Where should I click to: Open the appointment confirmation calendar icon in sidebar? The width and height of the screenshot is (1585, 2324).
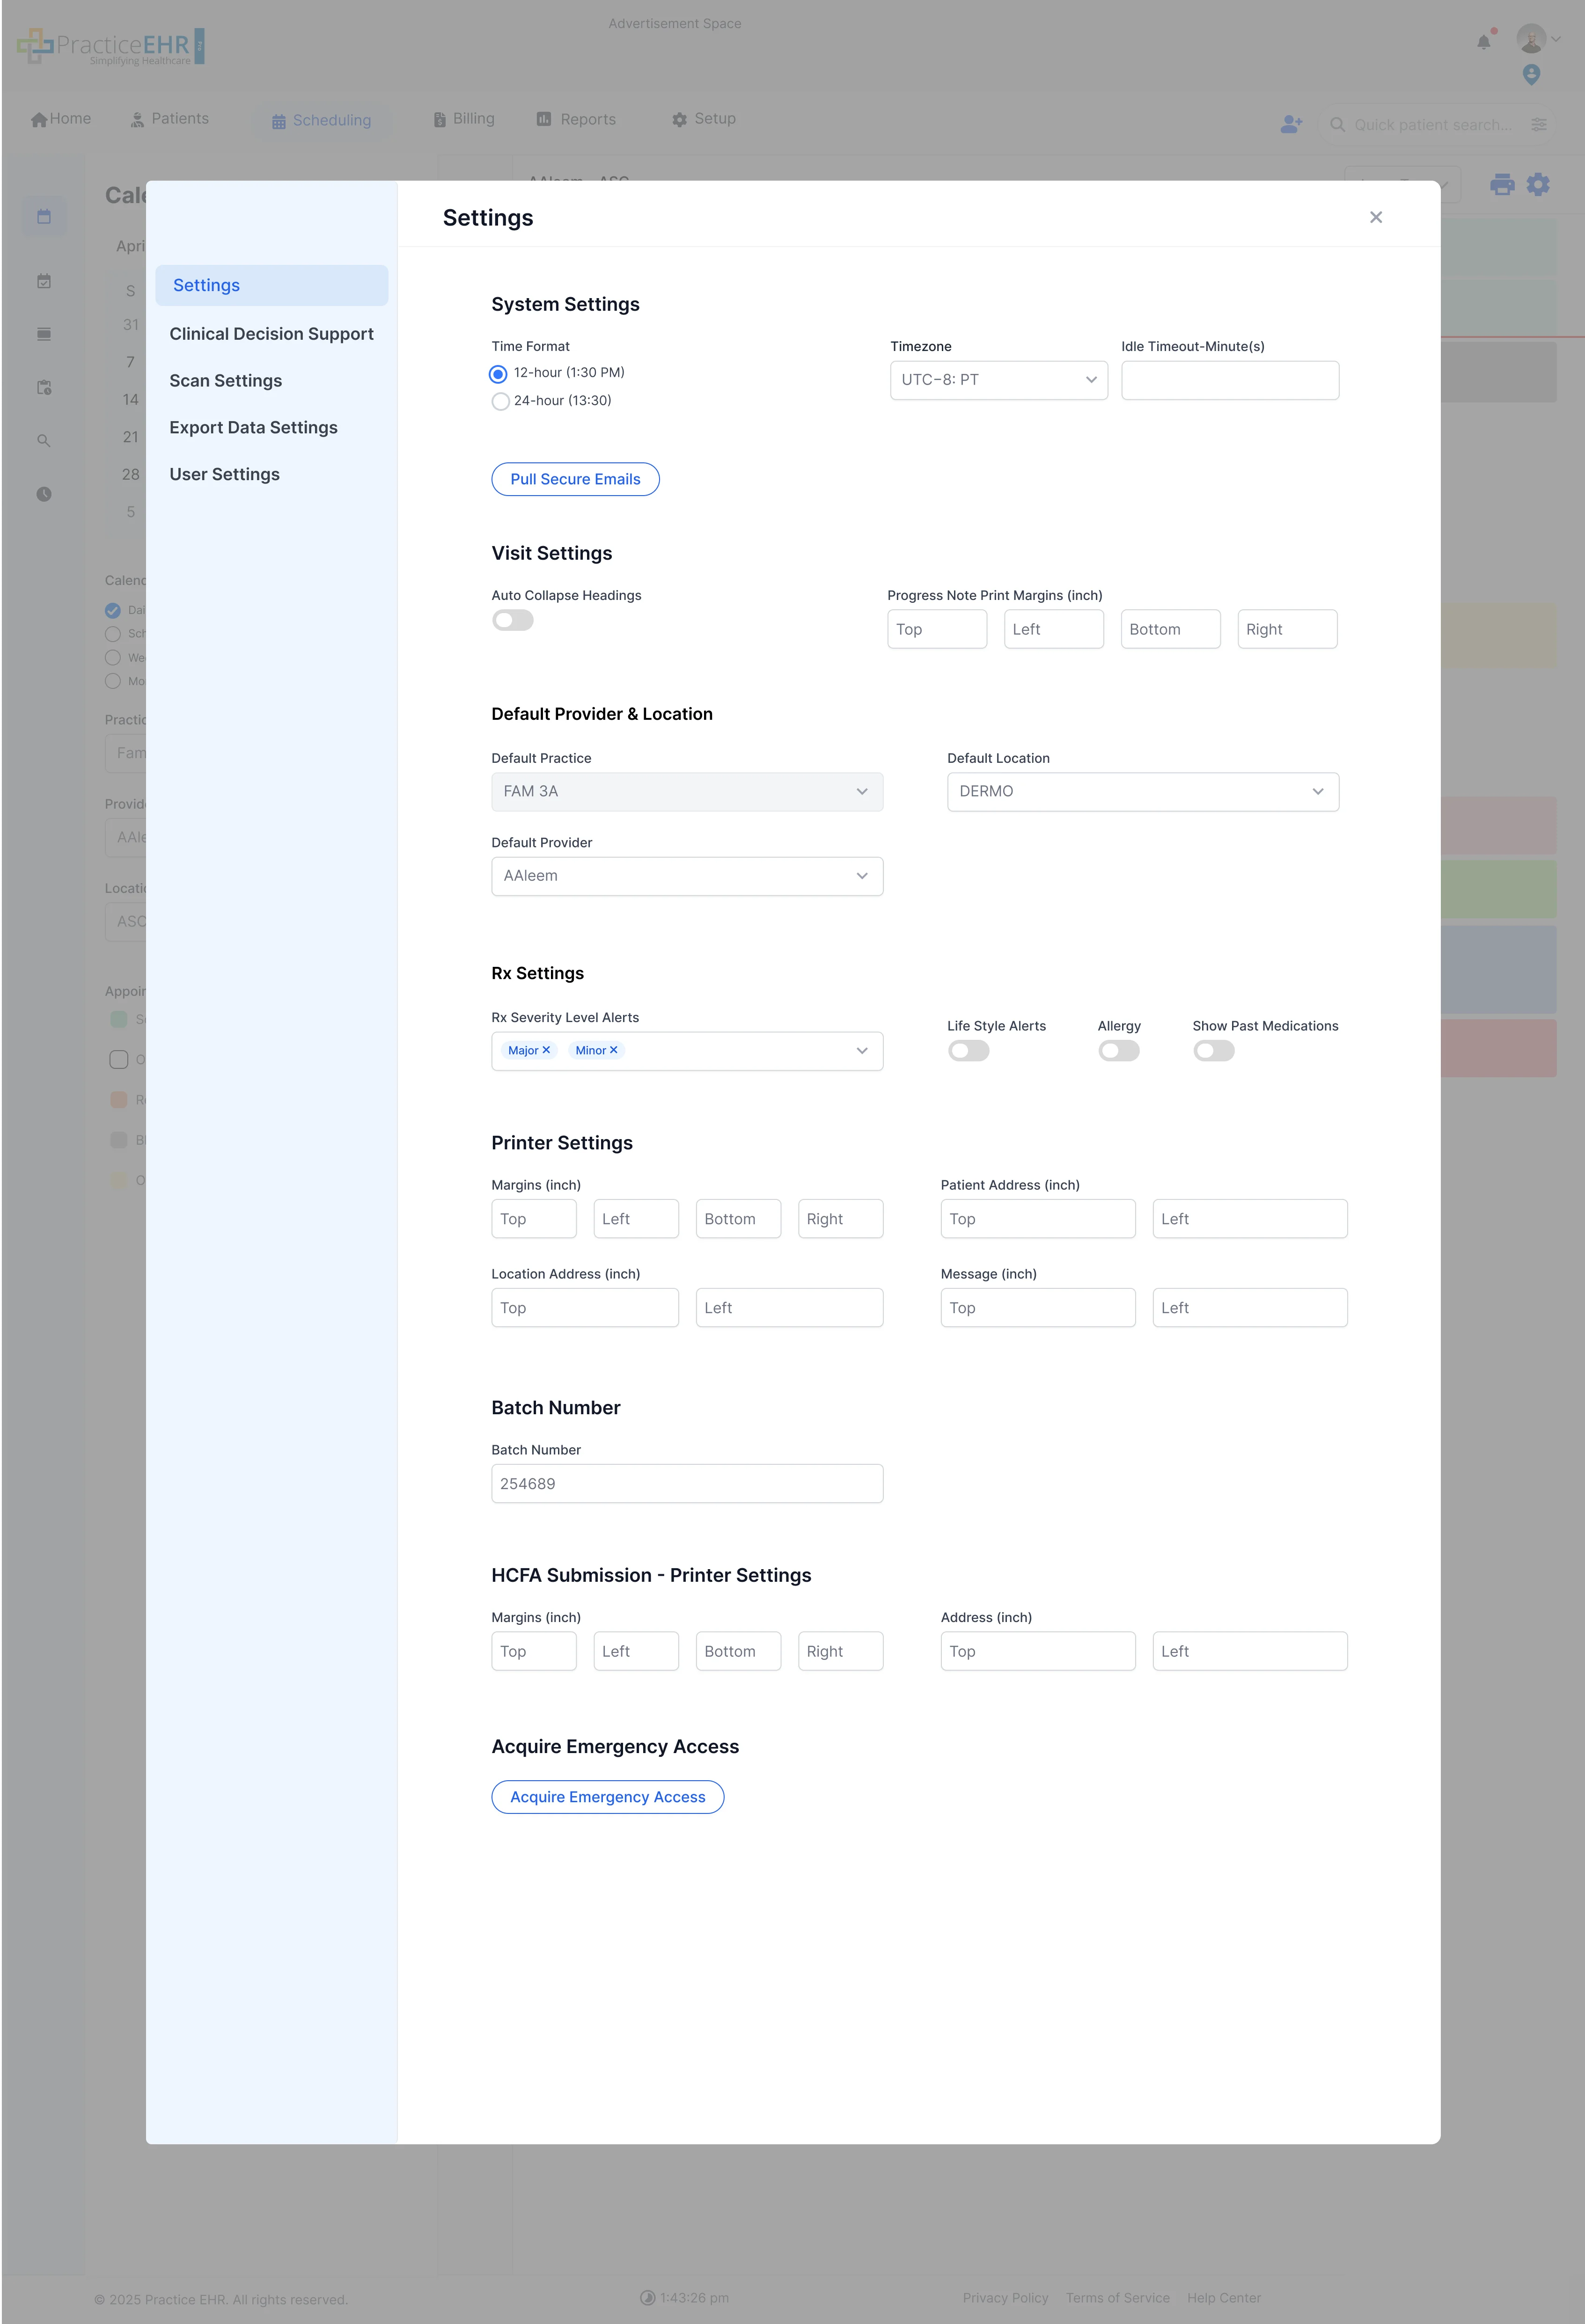pyautogui.click(x=44, y=281)
